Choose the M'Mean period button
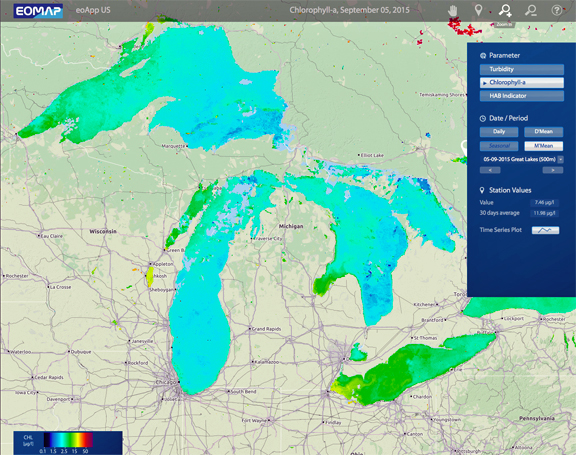This screenshot has height=455, width=576. [544, 146]
